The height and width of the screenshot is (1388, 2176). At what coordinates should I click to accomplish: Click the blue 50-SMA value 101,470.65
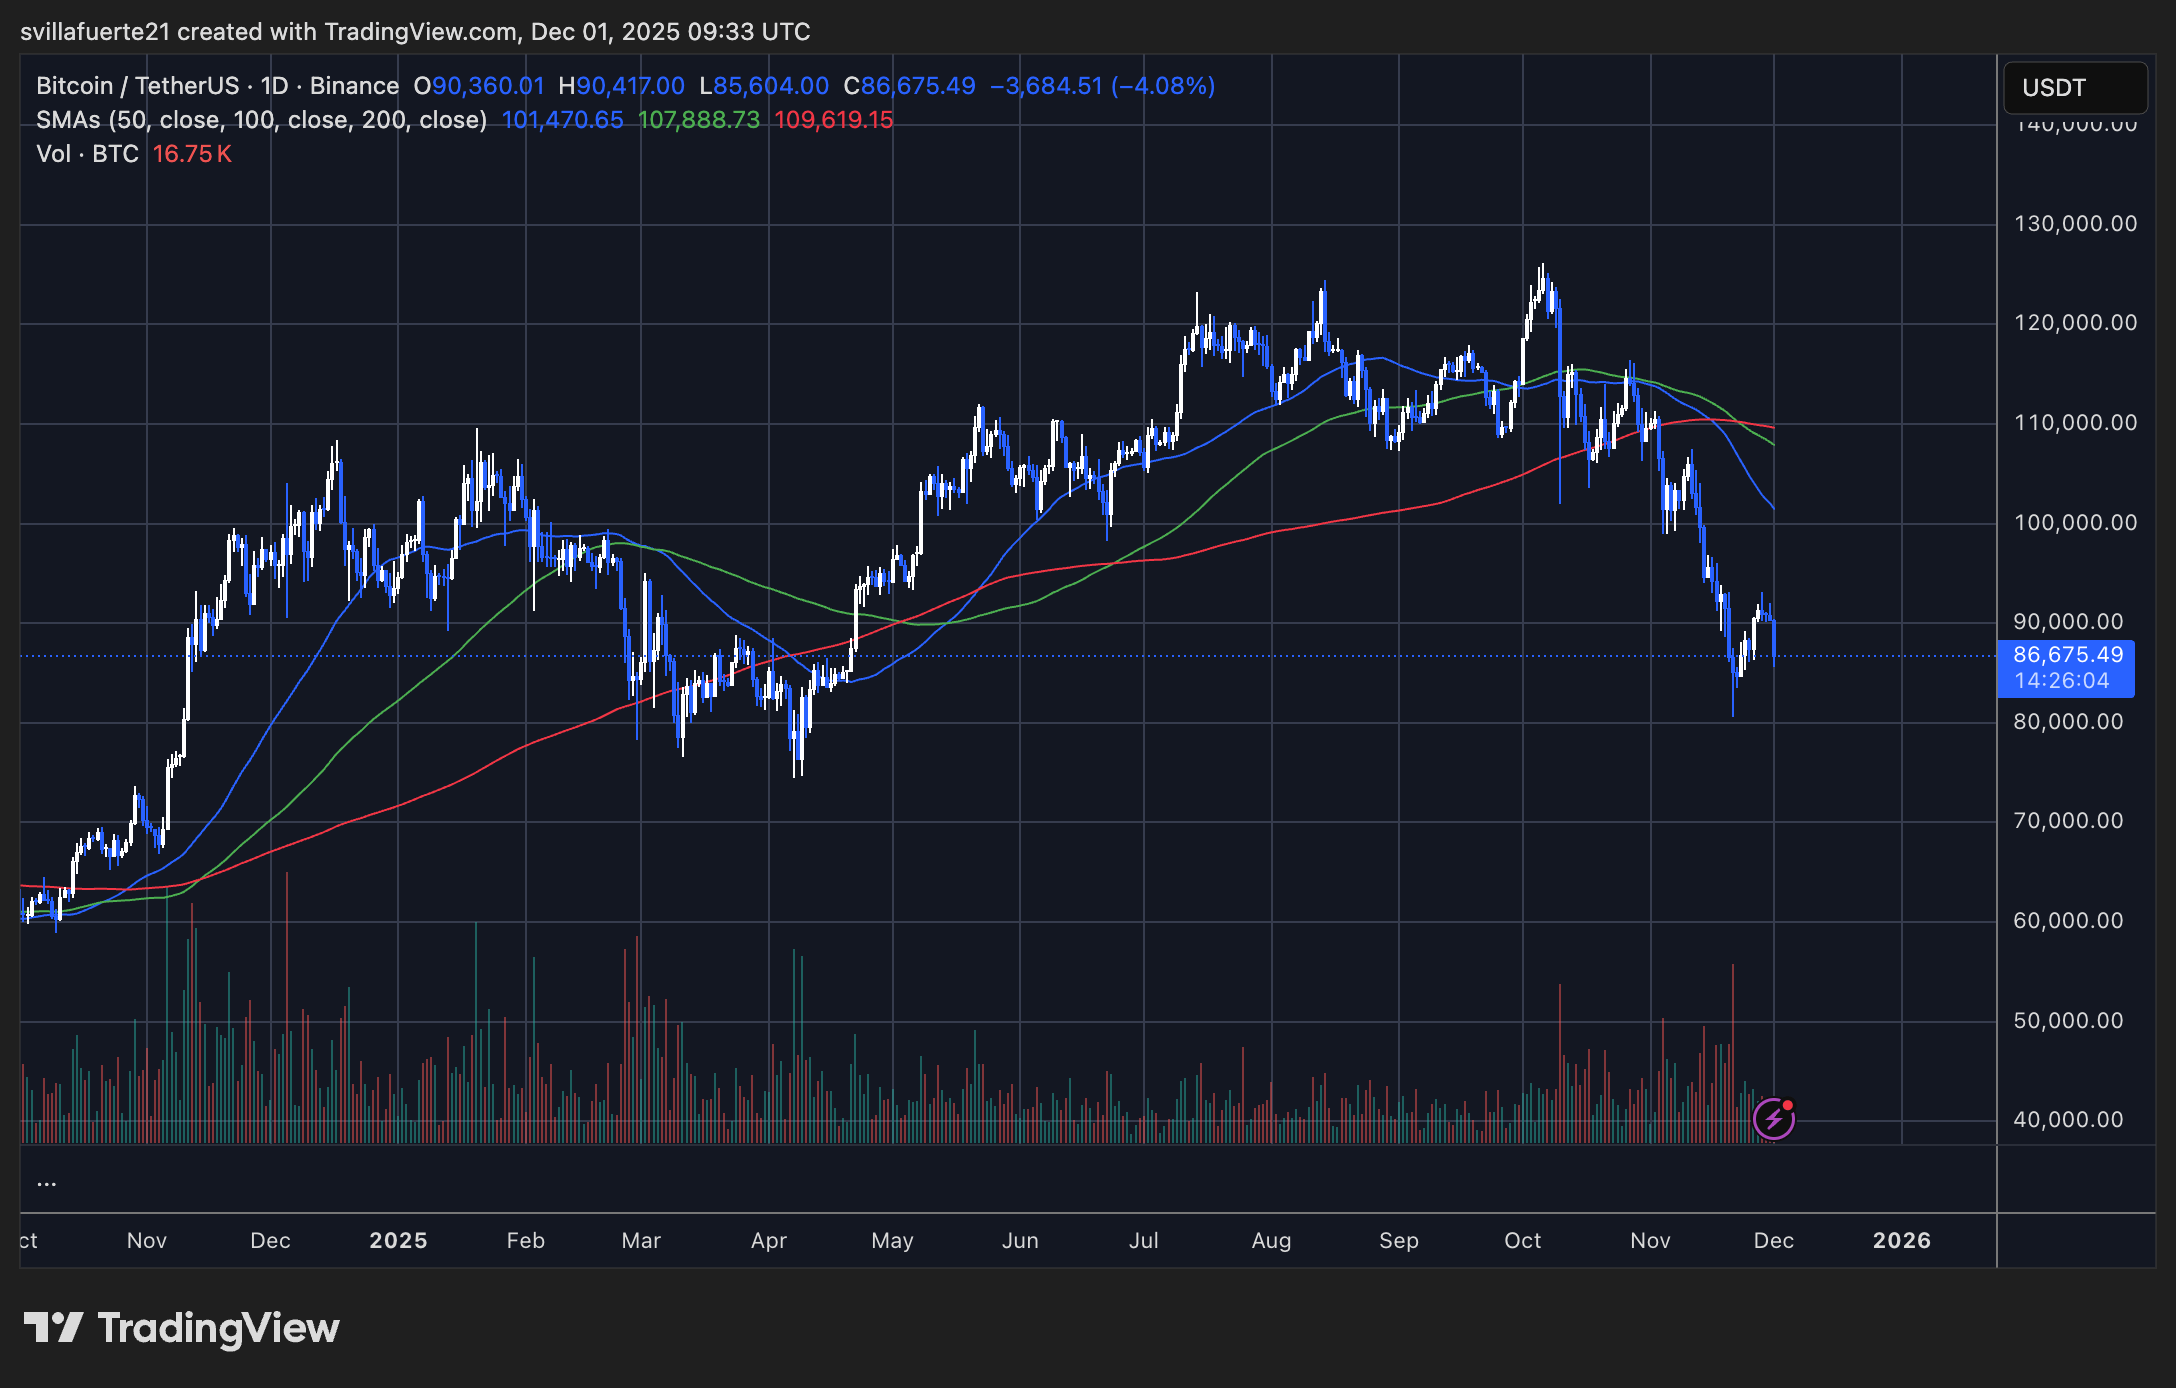(564, 120)
